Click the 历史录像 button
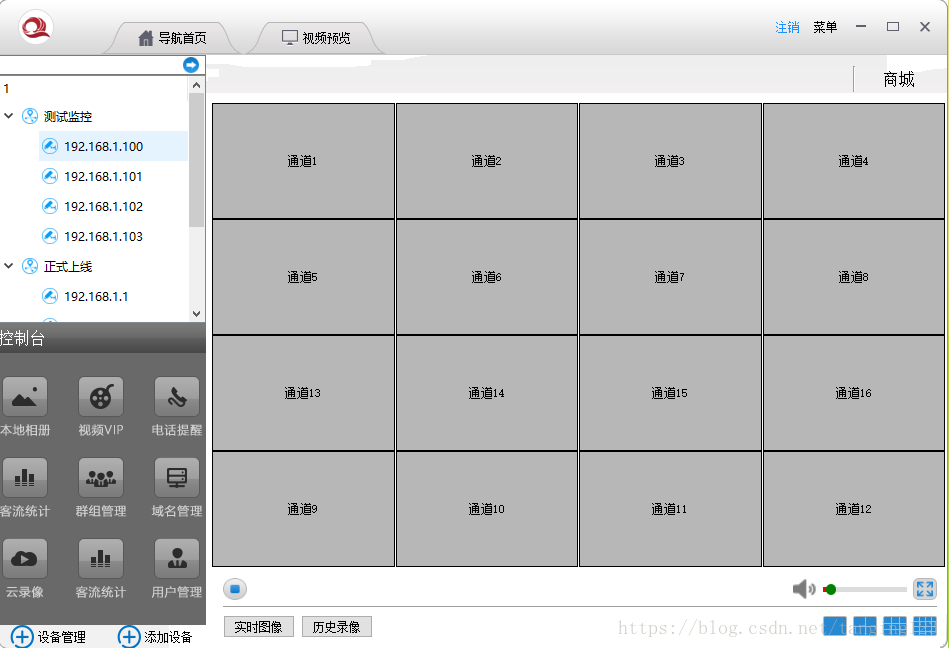Screen dimensions: 949x648 click(x=337, y=627)
